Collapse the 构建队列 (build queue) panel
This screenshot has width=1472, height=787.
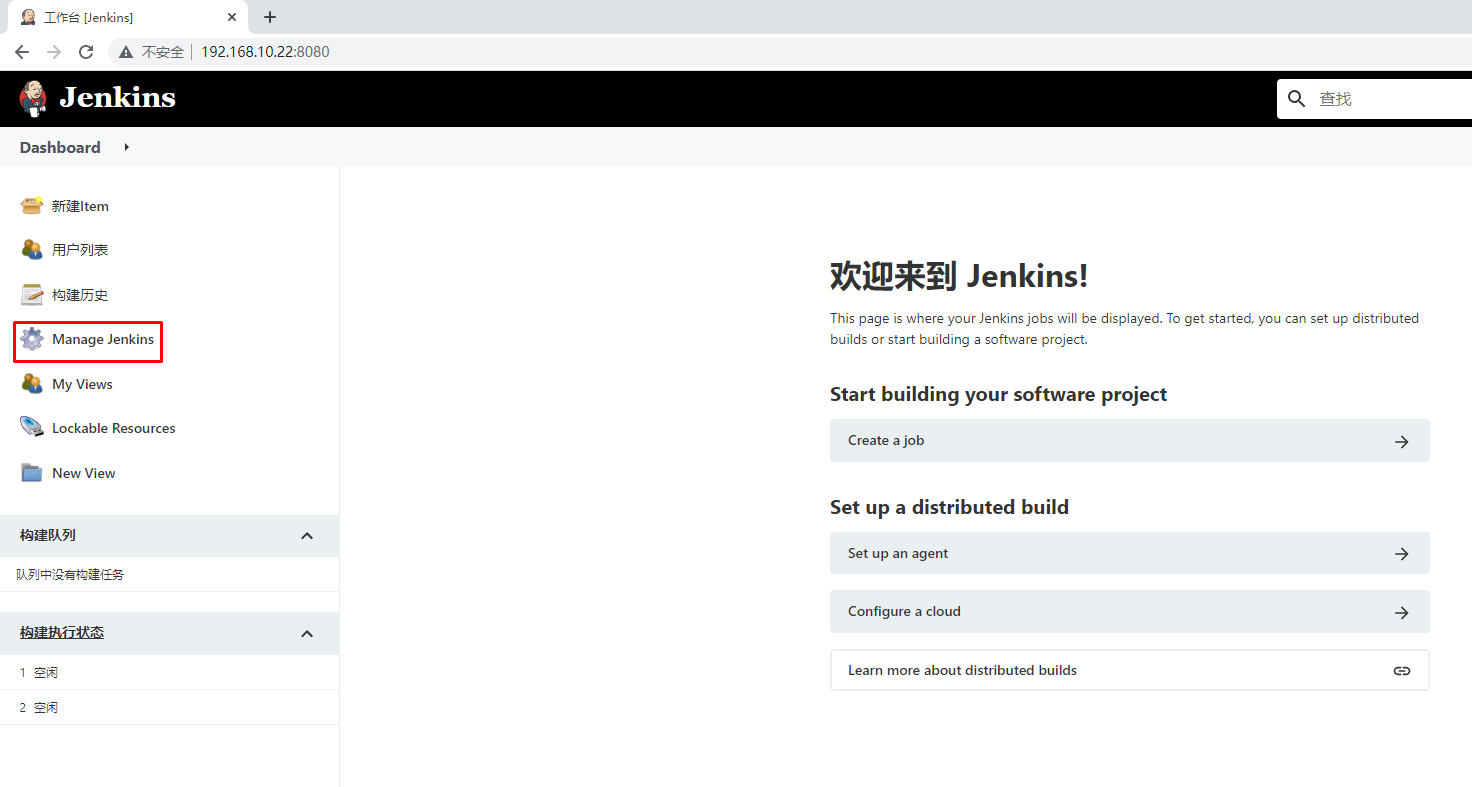(307, 535)
